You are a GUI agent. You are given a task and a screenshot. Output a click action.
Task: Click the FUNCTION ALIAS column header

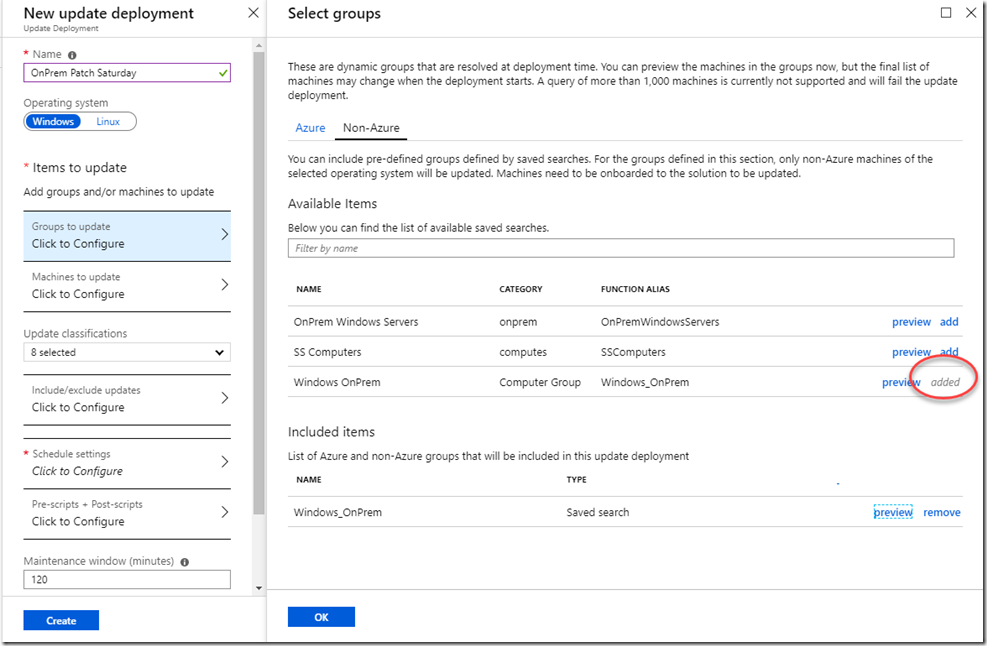635,289
